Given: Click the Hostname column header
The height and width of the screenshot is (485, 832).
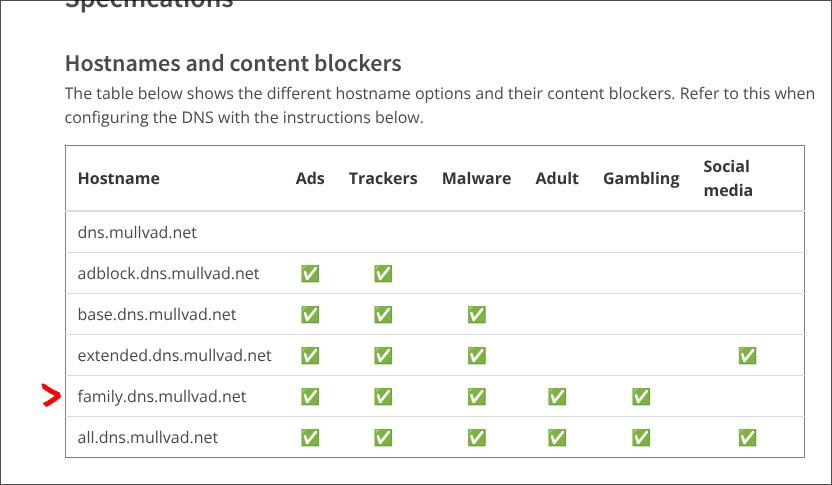Looking at the screenshot, I should (x=118, y=178).
